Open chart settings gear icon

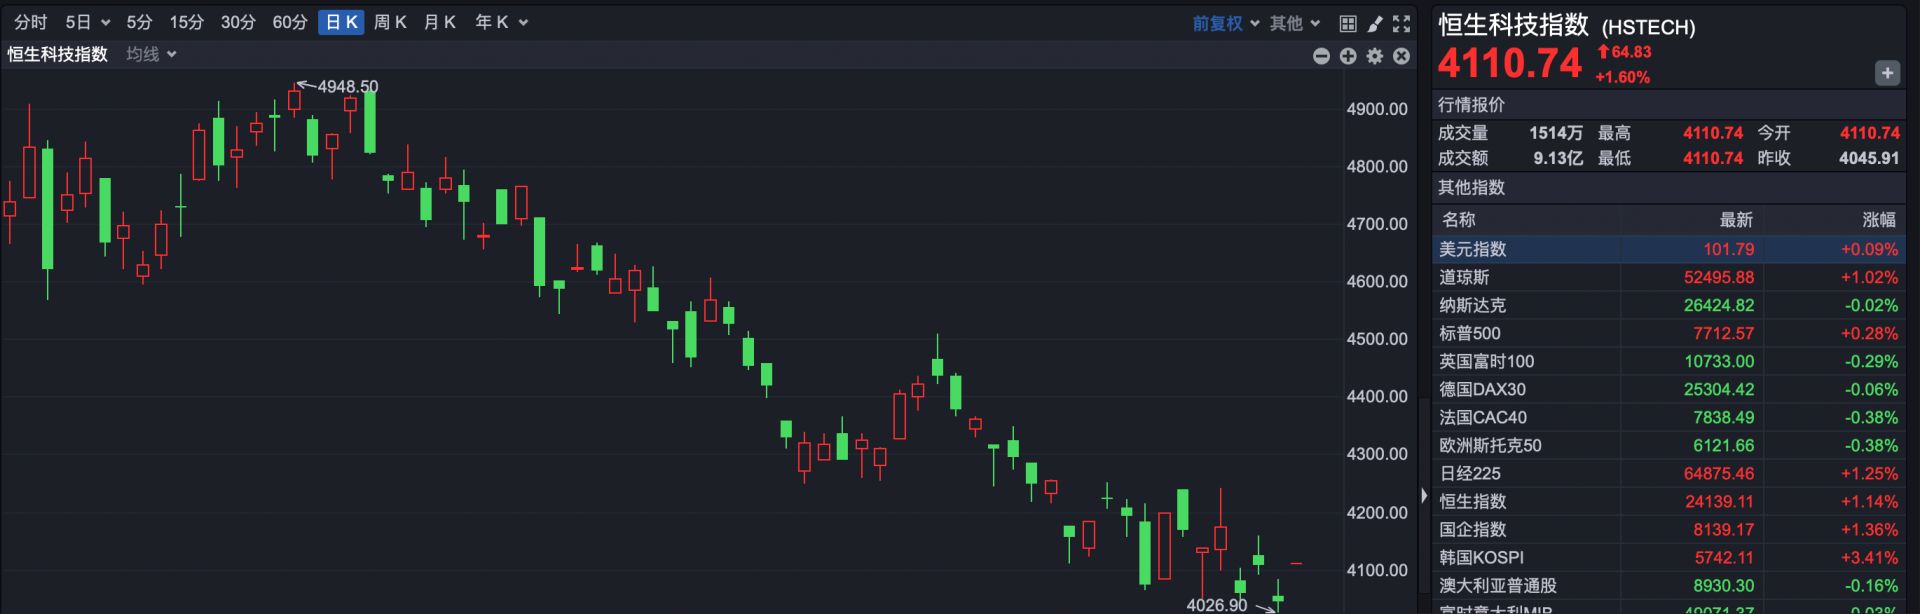tap(1375, 56)
